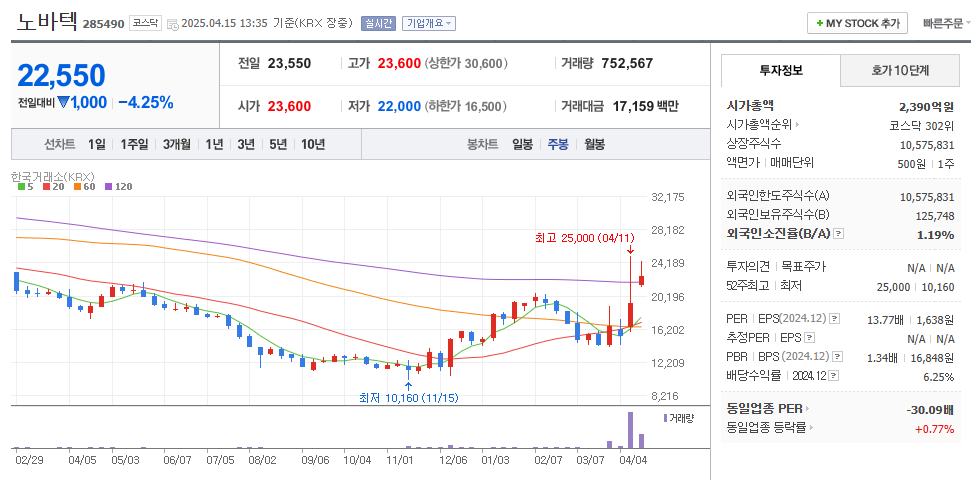Screen dimensions: 978x480
Task: Click the 동일업종 PER value -30.09배
Action: 929,410
